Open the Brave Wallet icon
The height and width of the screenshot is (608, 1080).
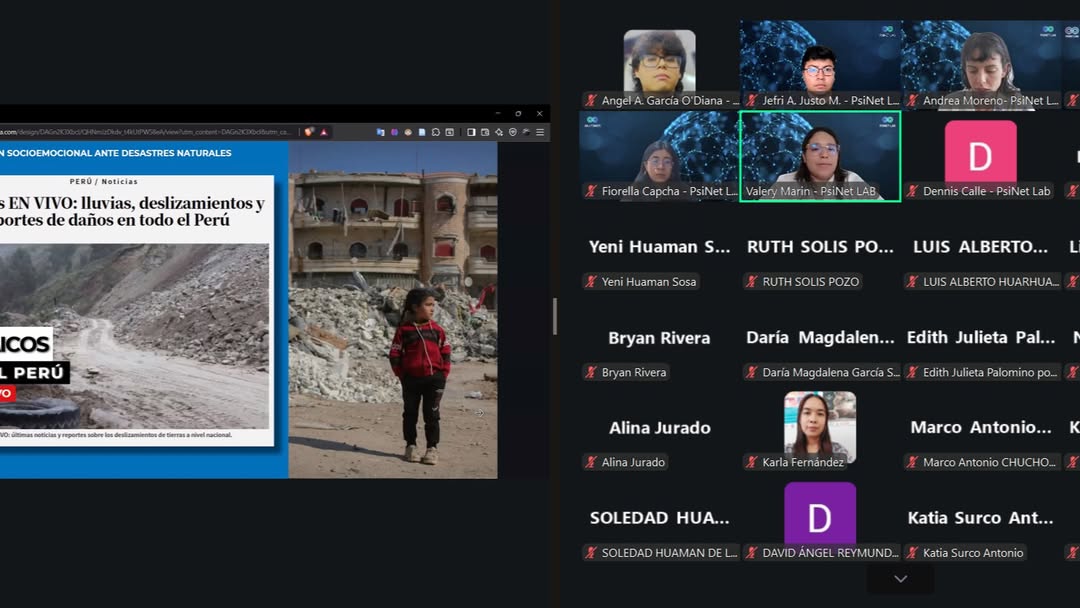pos(485,132)
